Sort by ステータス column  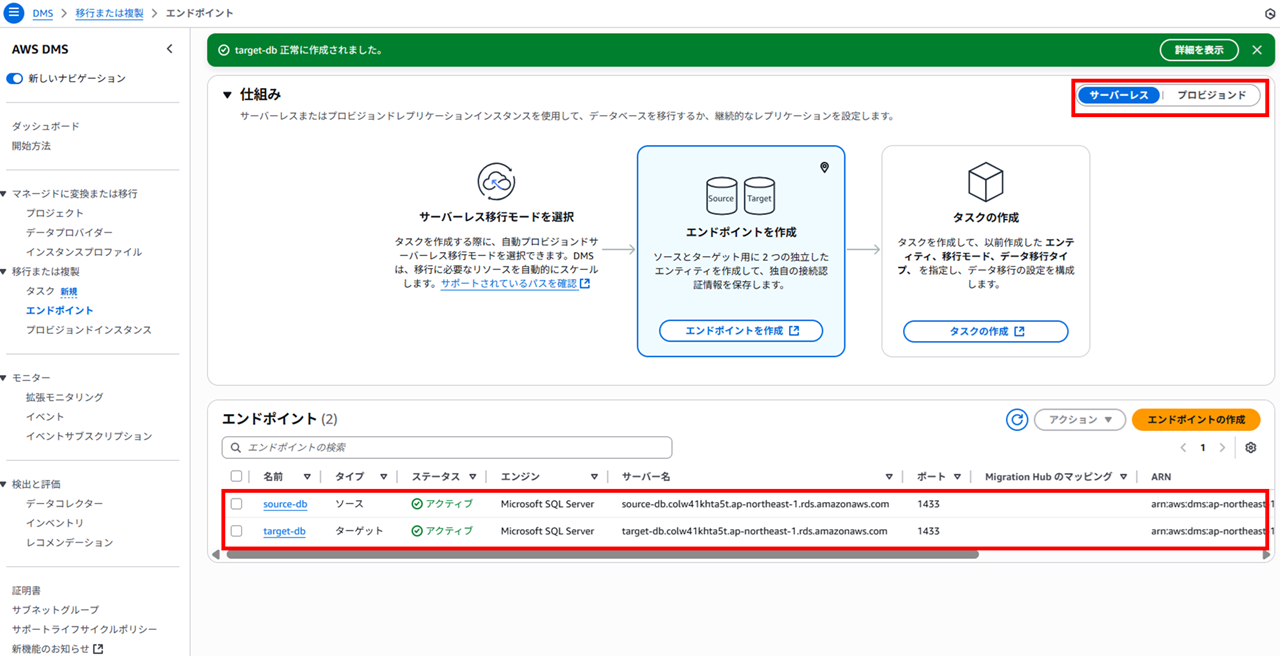coord(472,477)
